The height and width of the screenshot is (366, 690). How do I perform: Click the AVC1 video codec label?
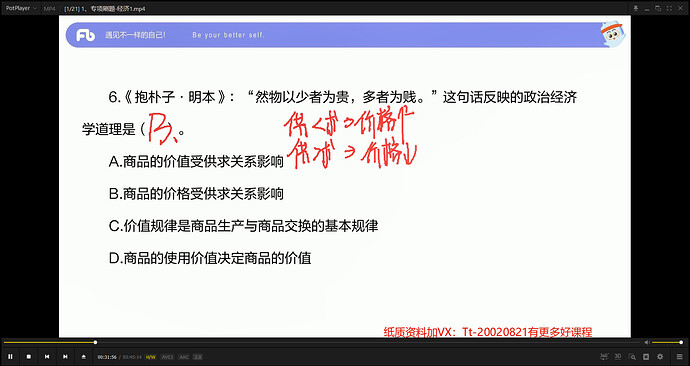pos(167,357)
